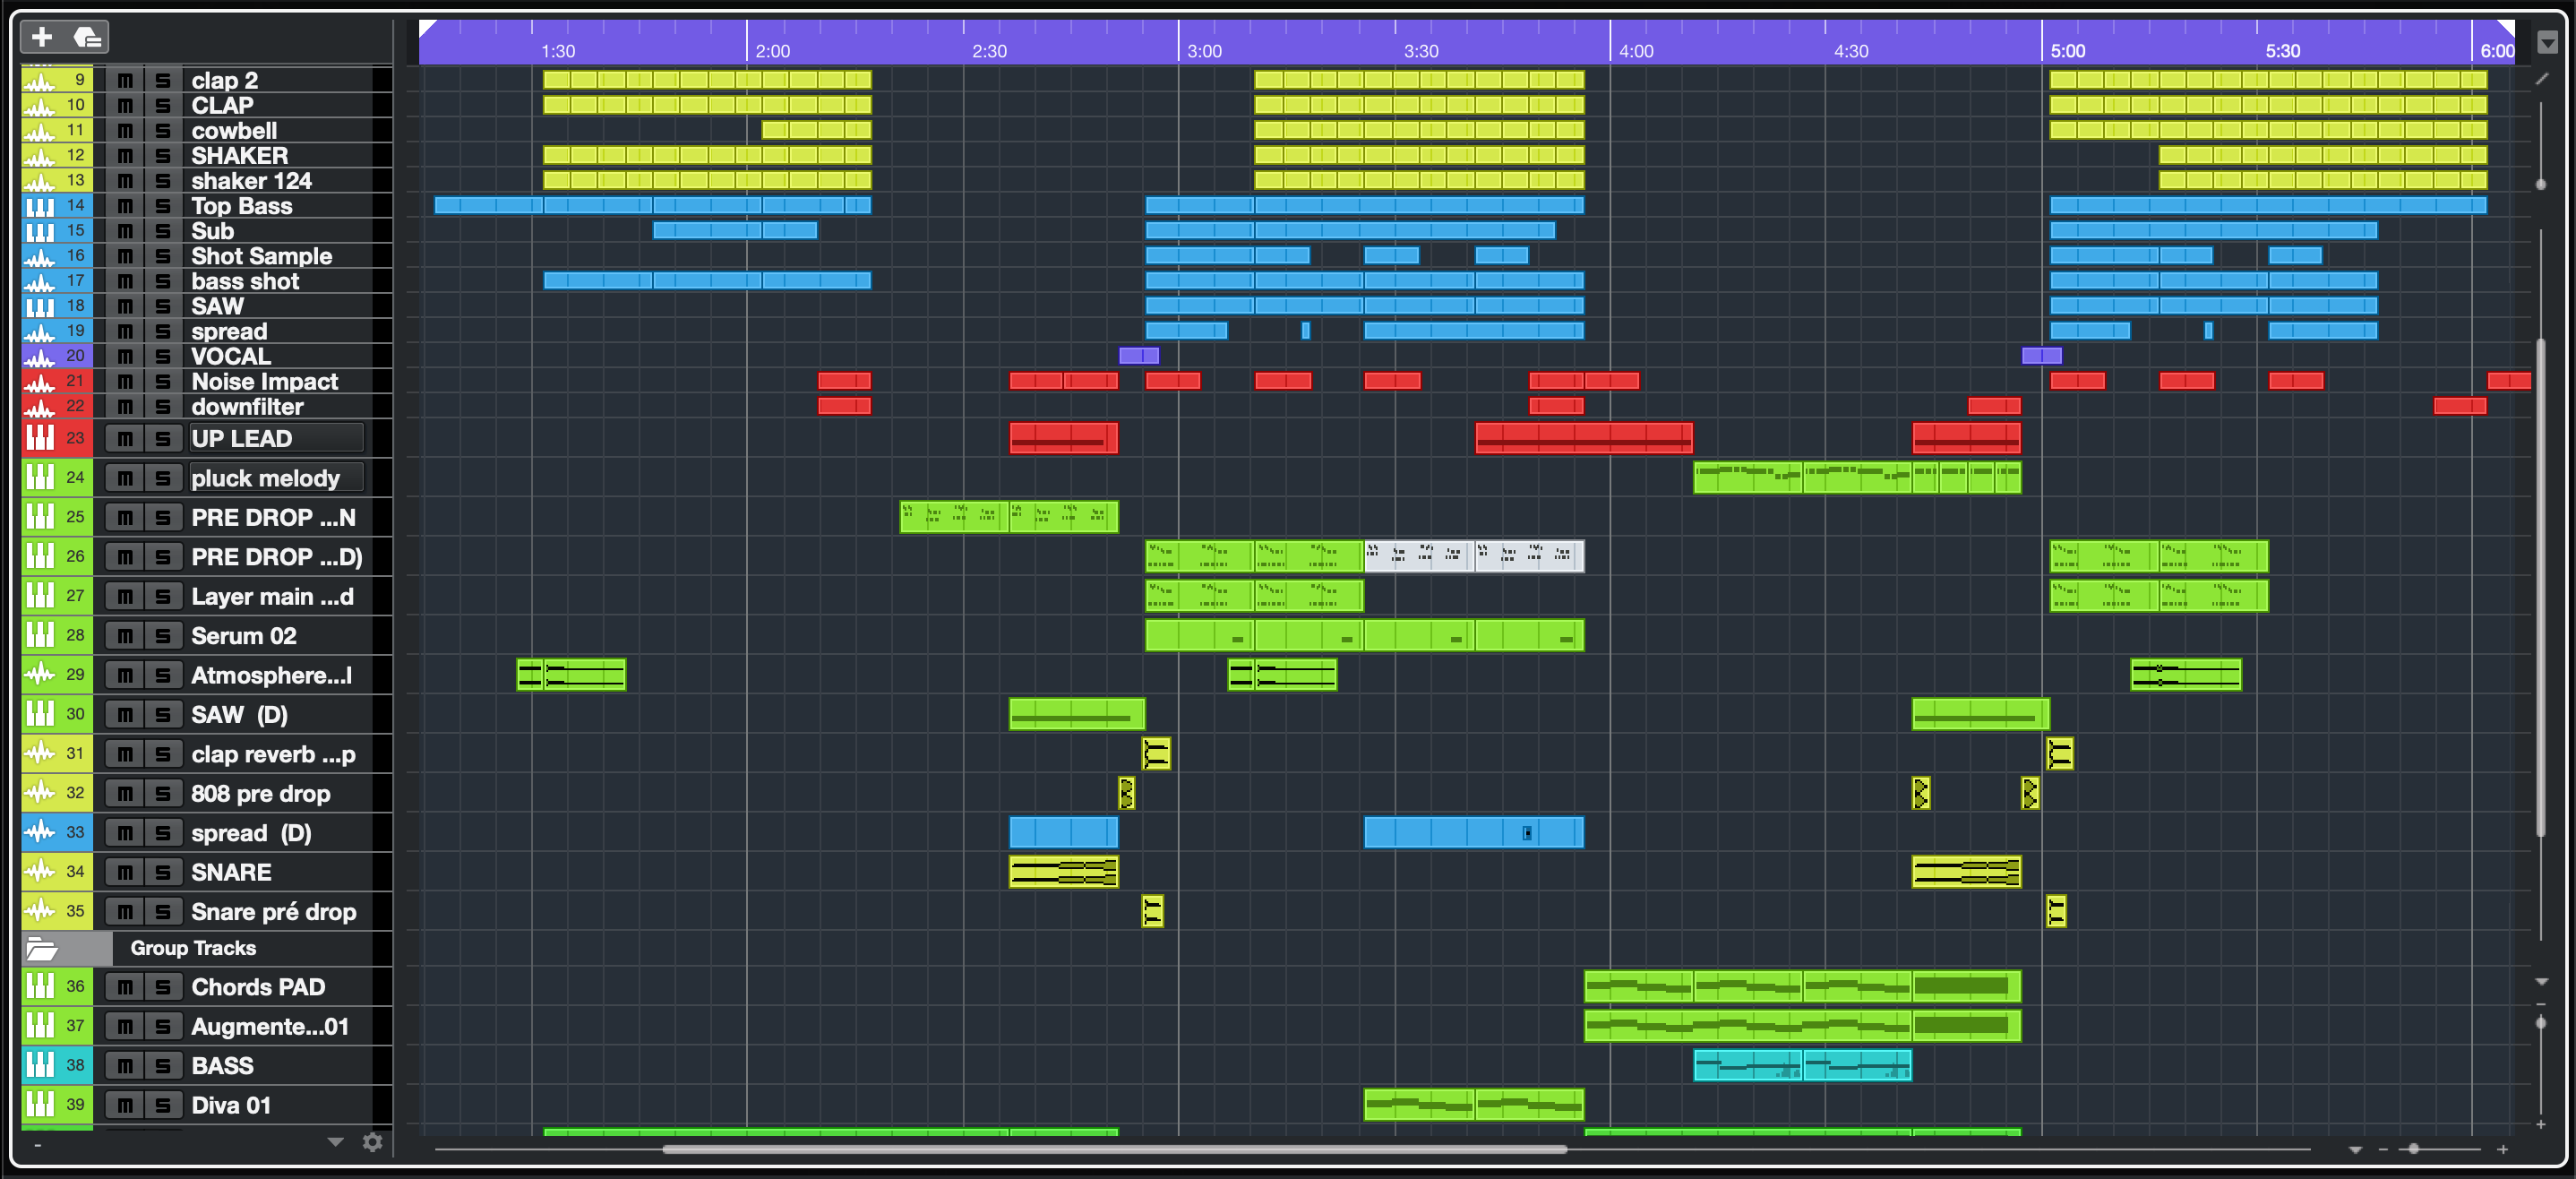
Task: Select the Noise Impact track icon
Action: point(39,381)
